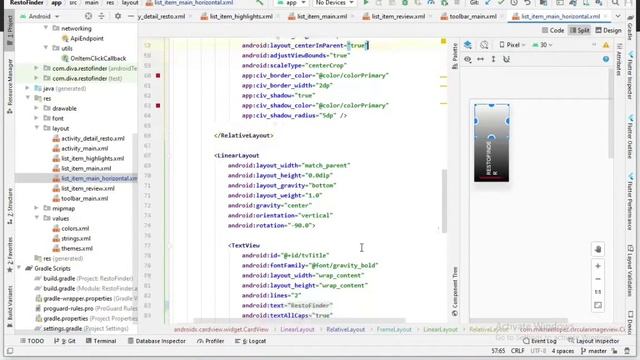
Task: Open the Android project view dropdown
Action: pyautogui.click(x=40, y=16)
